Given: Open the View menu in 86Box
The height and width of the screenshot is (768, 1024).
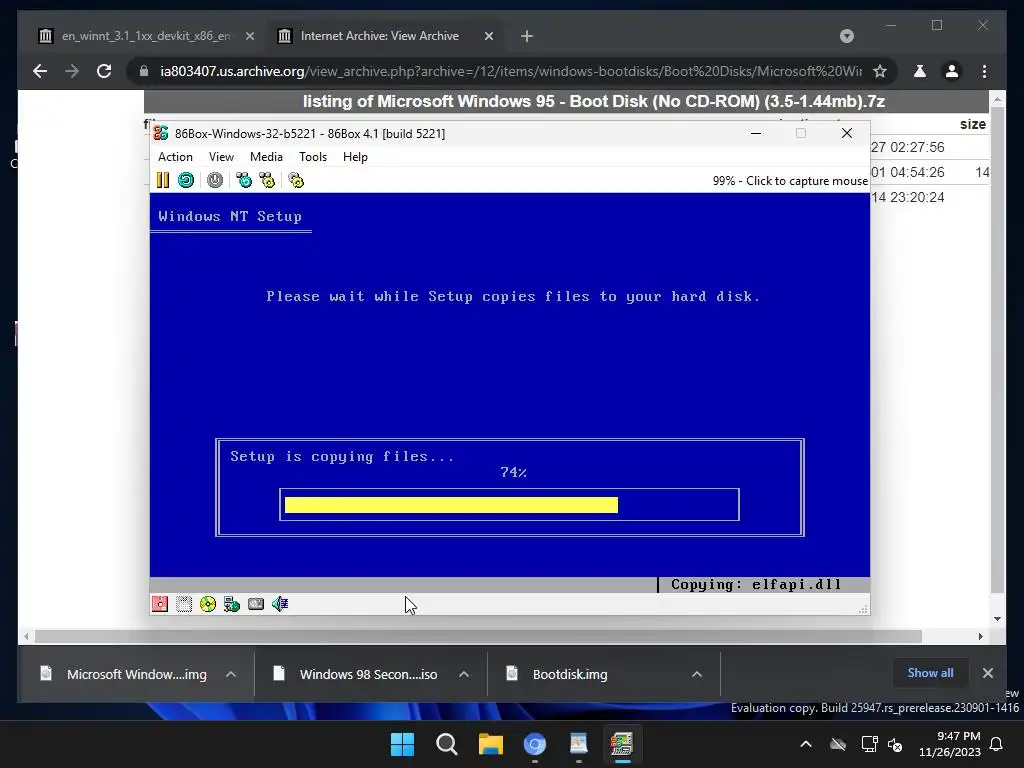Looking at the screenshot, I should pyautogui.click(x=221, y=157).
